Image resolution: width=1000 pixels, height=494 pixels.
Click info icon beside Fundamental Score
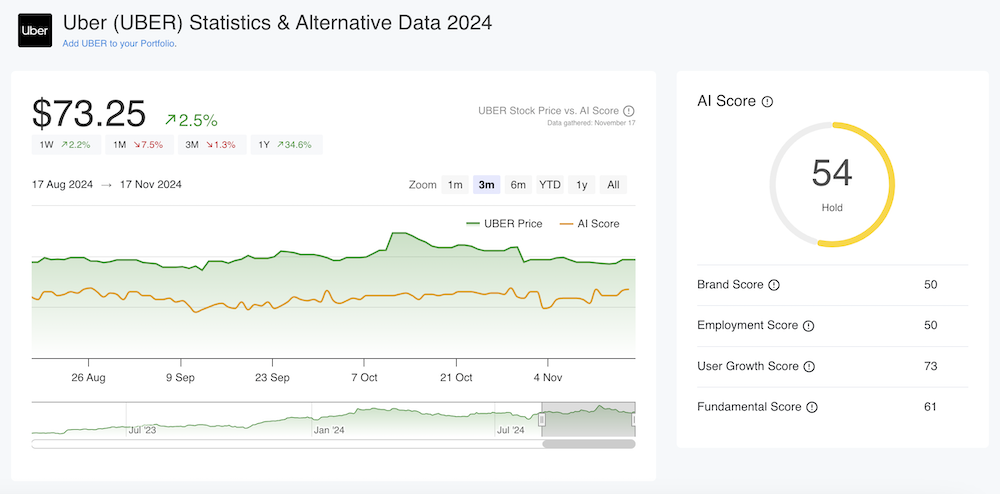point(812,407)
